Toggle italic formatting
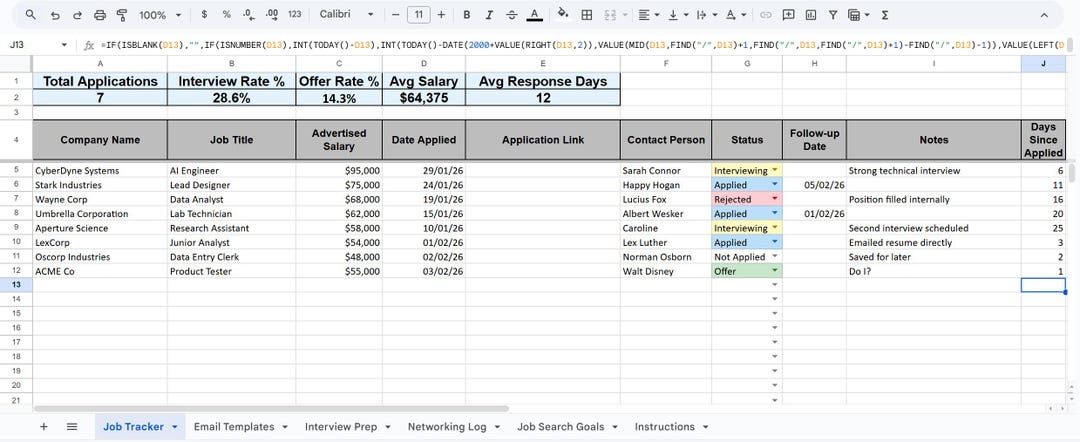 (489, 14)
